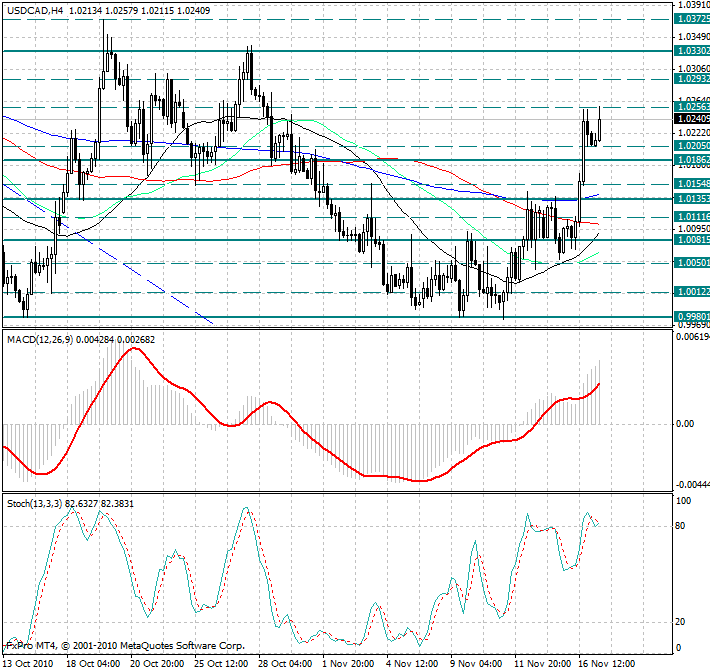710x671 pixels.
Task: Select the 1 Nov 20:00 time label
Action: (349, 663)
